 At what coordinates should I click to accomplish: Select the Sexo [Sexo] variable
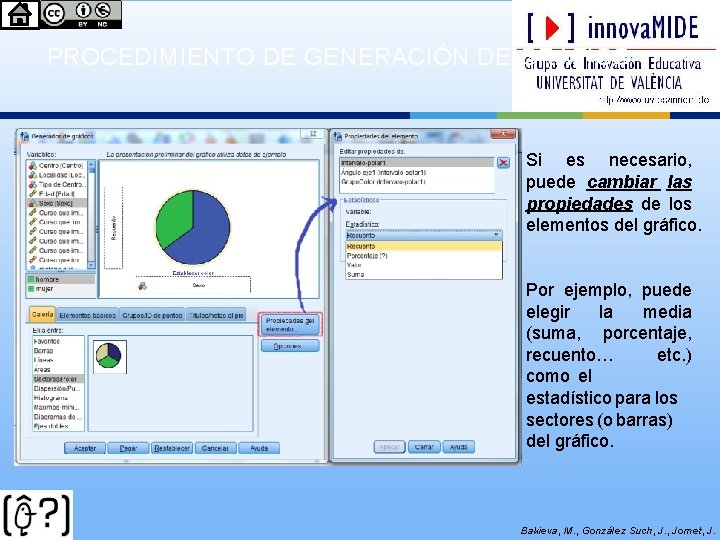point(56,203)
